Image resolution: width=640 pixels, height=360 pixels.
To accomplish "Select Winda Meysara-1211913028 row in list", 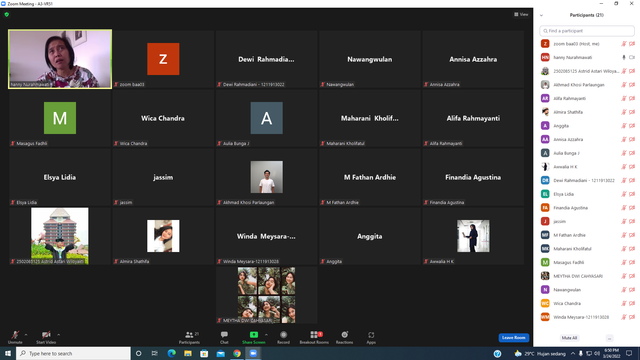I will tap(587, 317).
